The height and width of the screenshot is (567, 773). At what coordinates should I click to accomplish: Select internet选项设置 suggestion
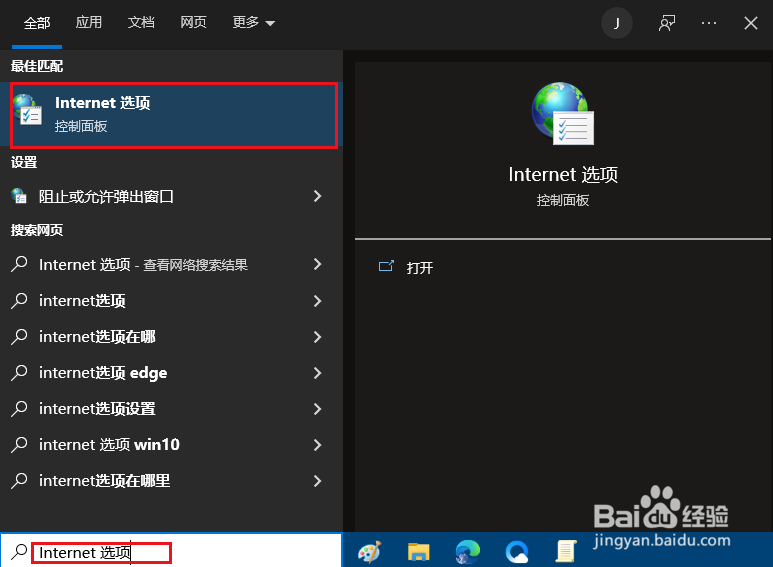[x=171, y=409]
